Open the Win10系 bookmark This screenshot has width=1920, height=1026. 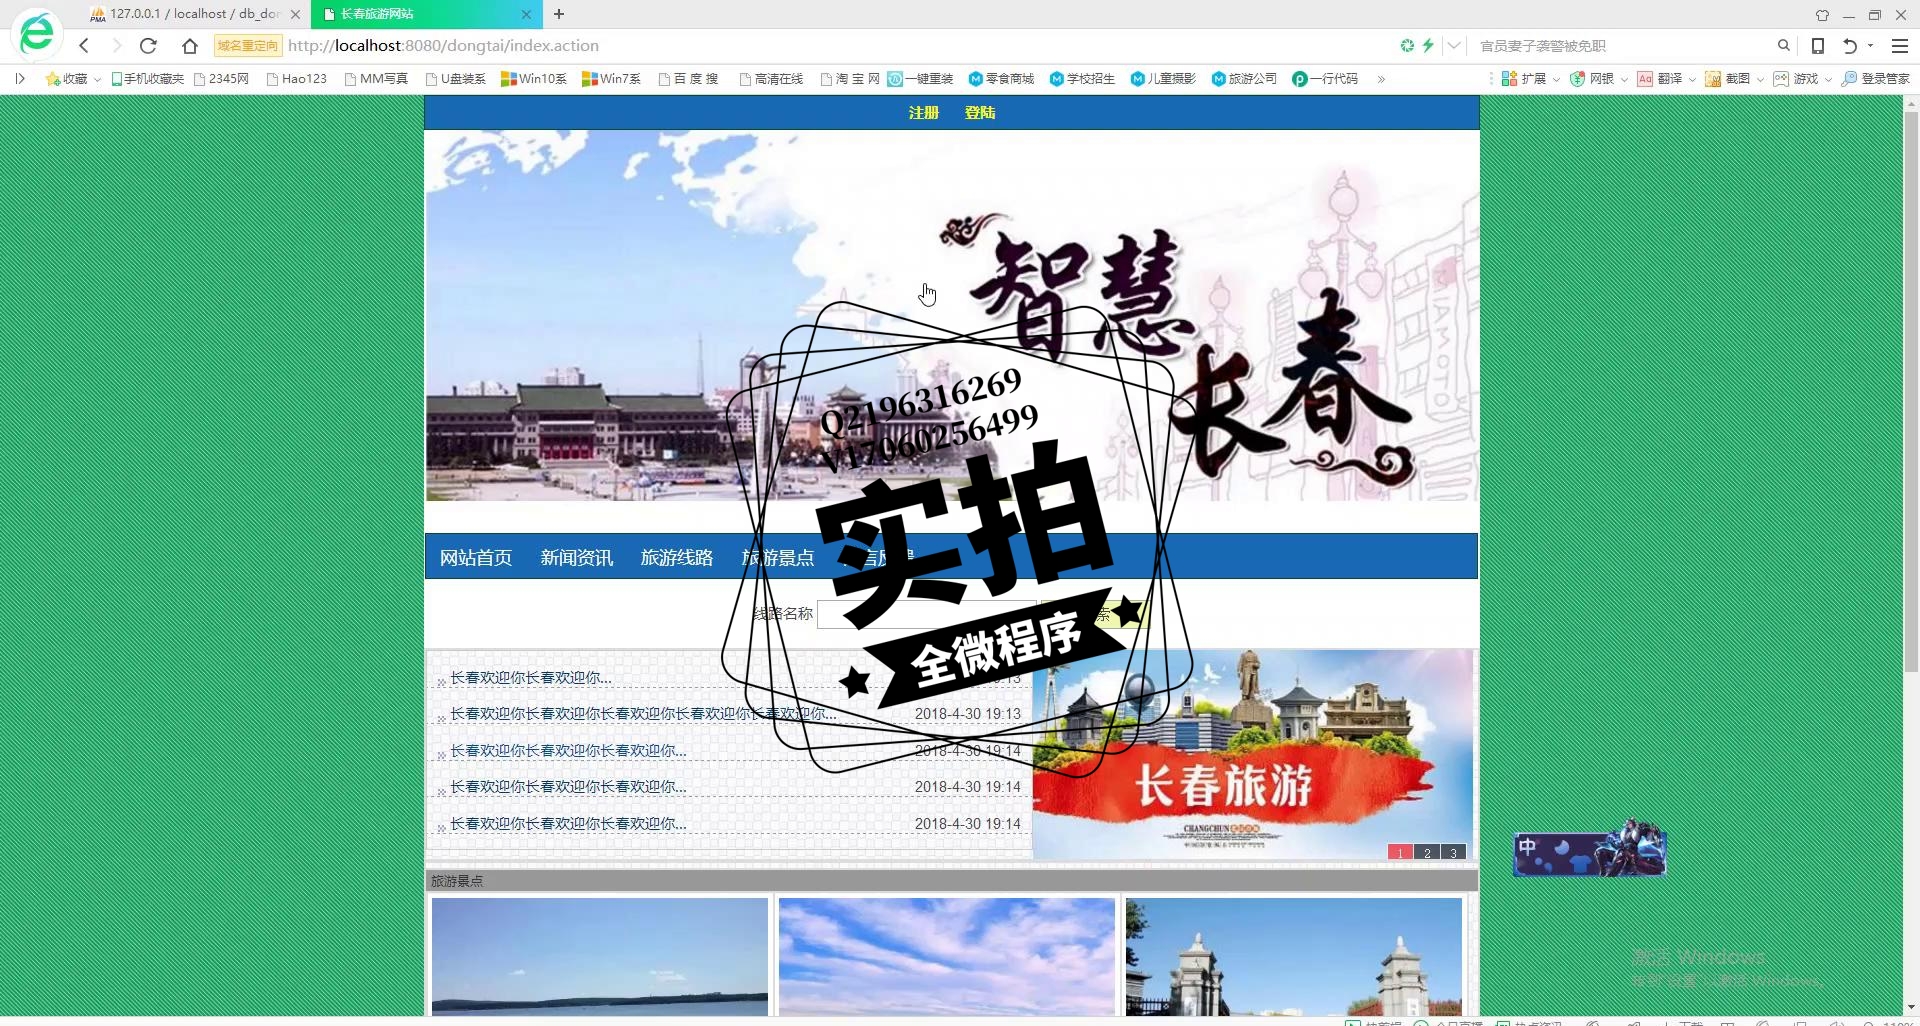coord(534,79)
